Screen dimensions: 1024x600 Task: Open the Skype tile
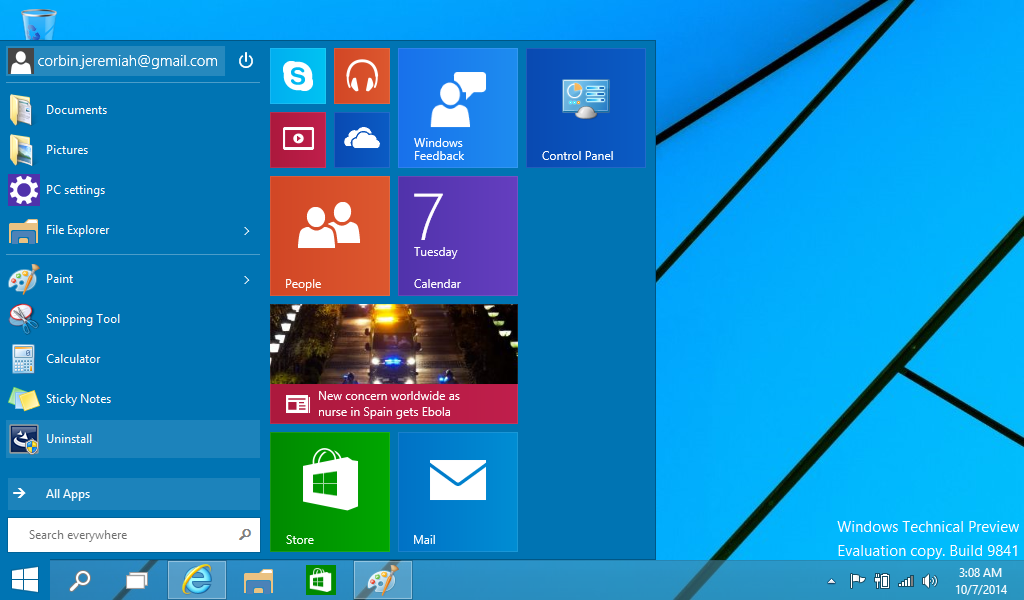click(298, 76)
